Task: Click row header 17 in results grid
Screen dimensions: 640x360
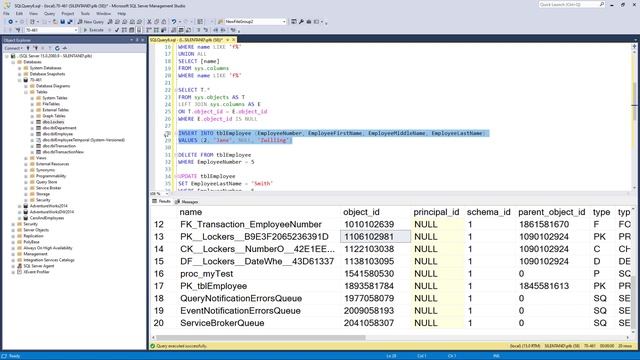Action: tap(159, 286)
